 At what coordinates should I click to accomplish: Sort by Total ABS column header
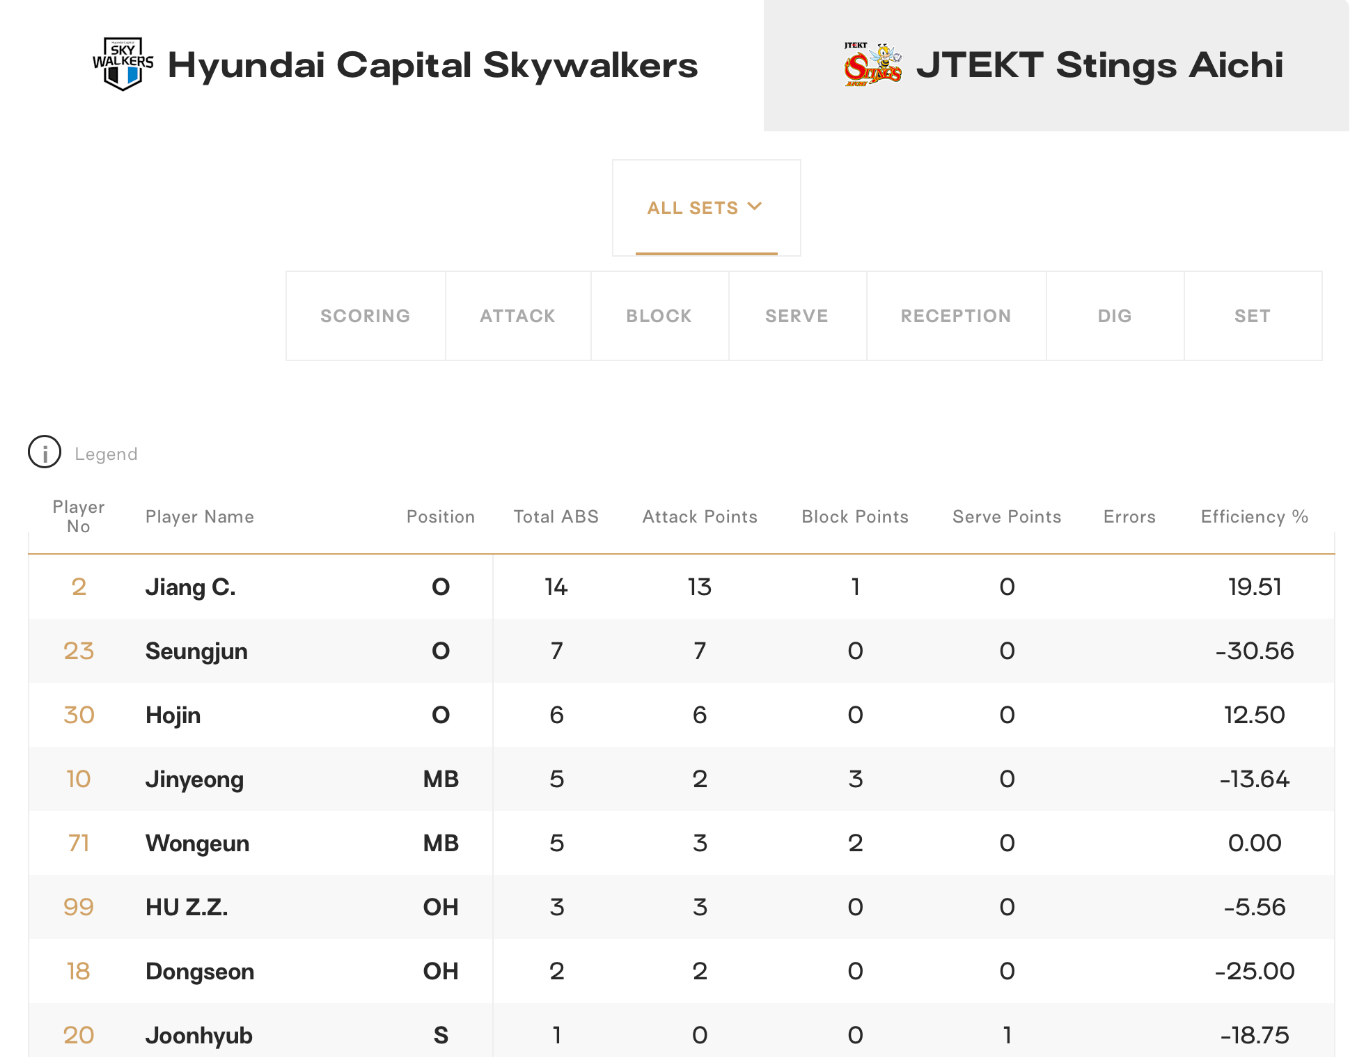(x=556, y=517)
